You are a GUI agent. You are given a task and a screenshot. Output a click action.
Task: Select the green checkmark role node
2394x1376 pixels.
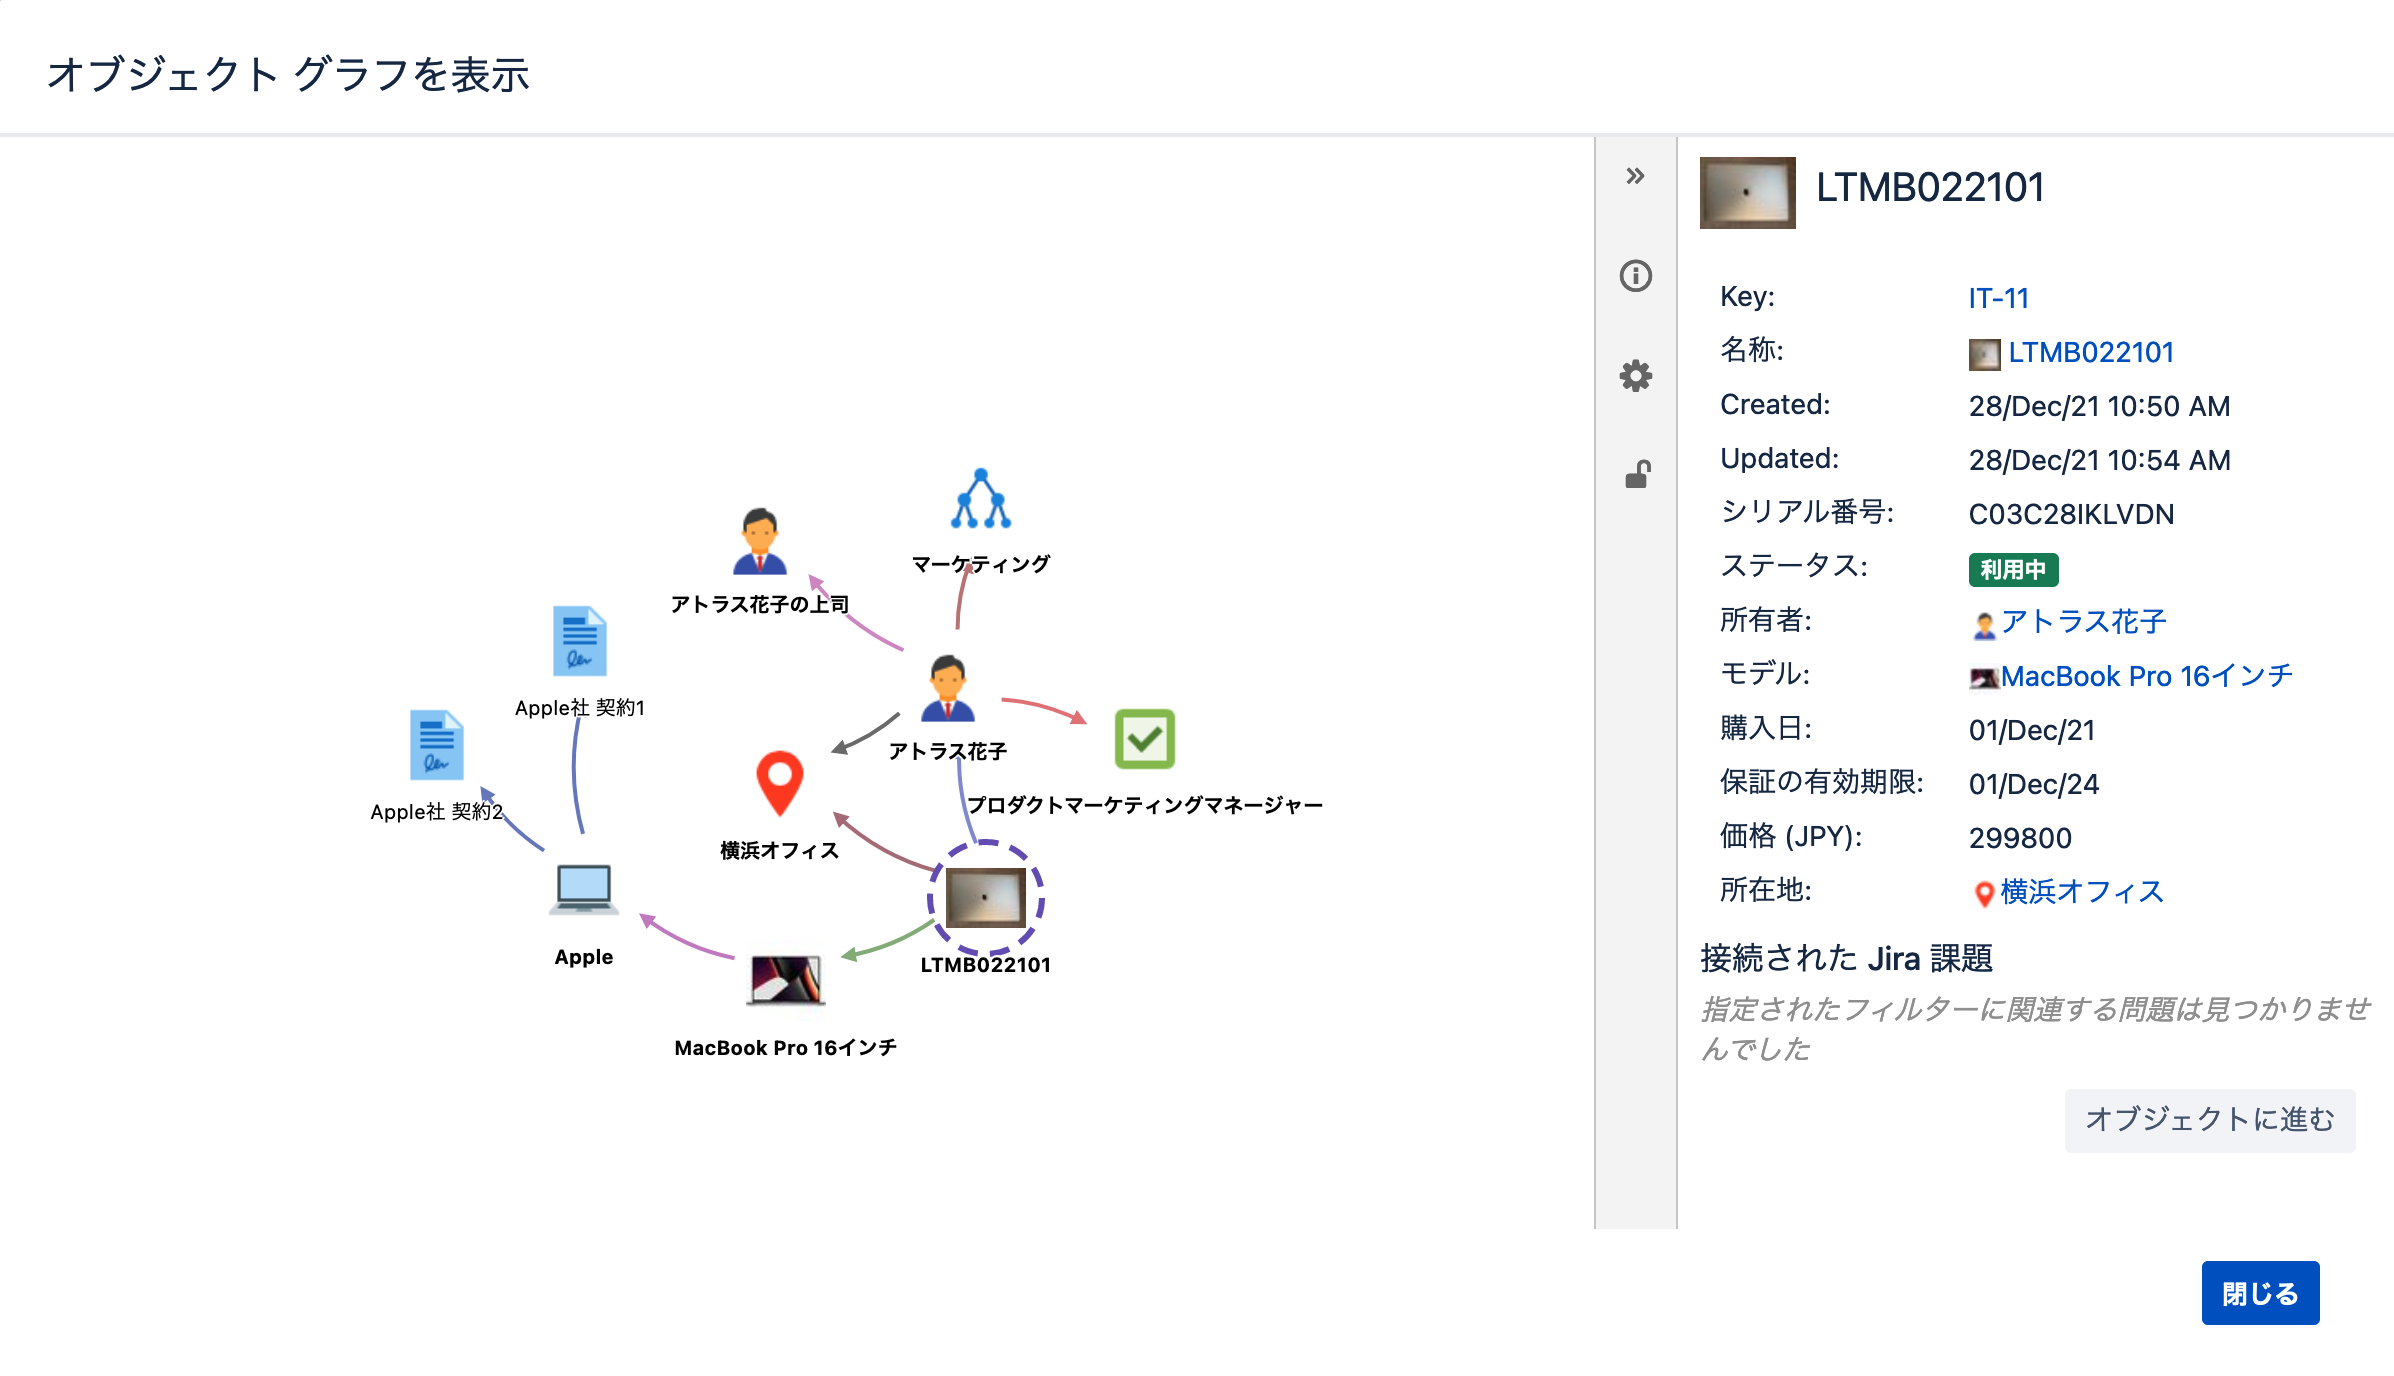[x=1145, y=739]
